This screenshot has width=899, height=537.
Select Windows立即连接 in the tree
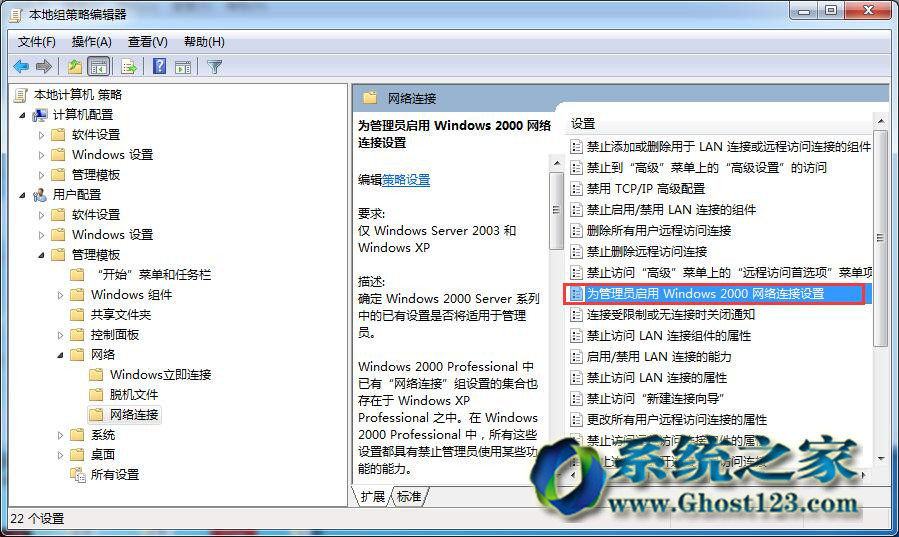161,375
